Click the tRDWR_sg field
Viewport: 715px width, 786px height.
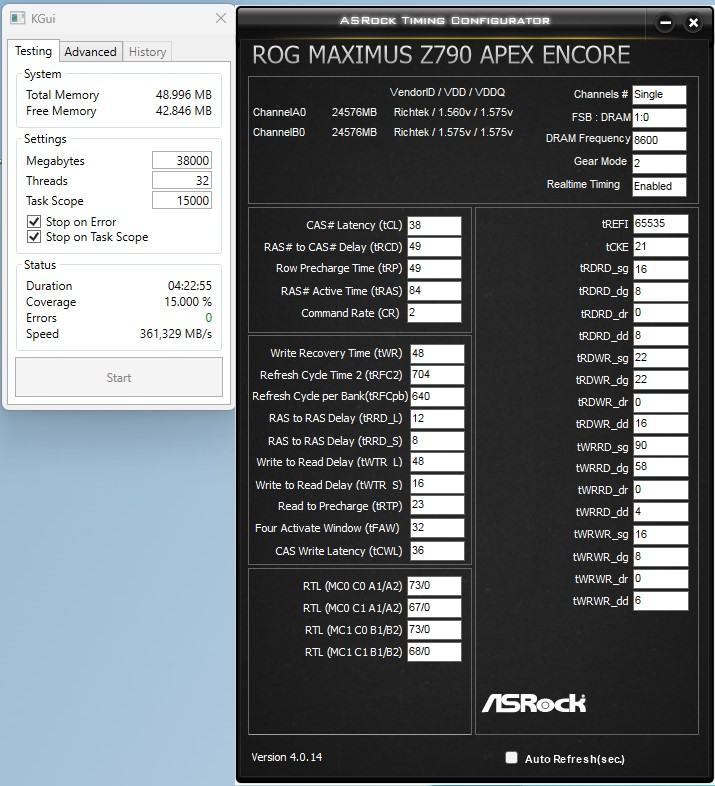(x=661, y=357)
